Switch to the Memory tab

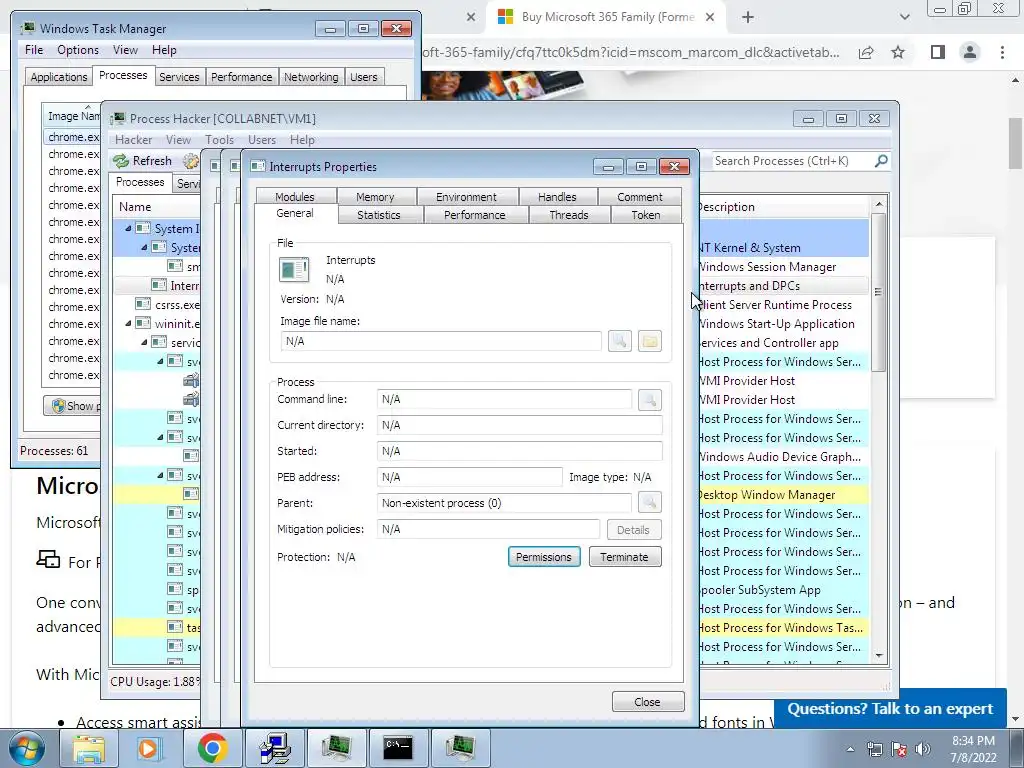(x=376, y=197)
